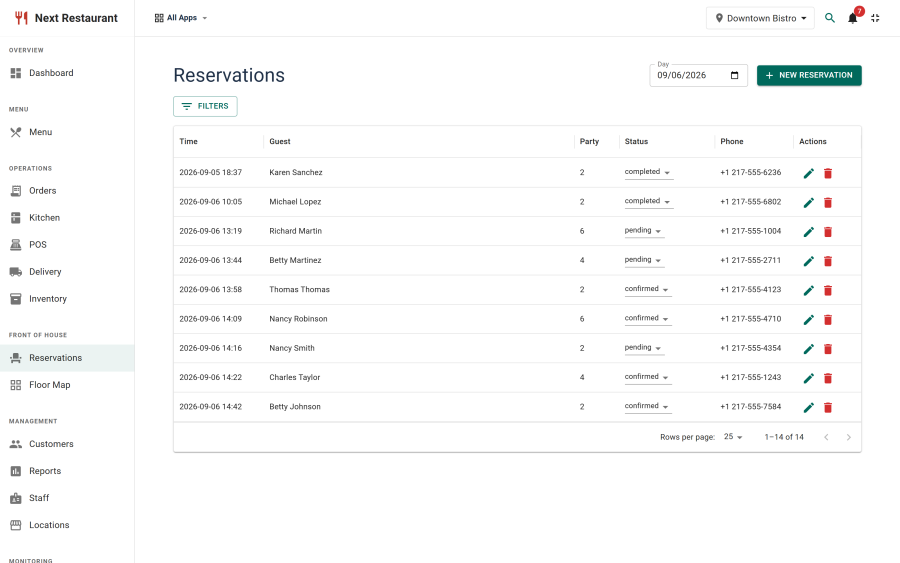Sort by the Status column header
The image size is (900, 563).
tap(636, 141)
